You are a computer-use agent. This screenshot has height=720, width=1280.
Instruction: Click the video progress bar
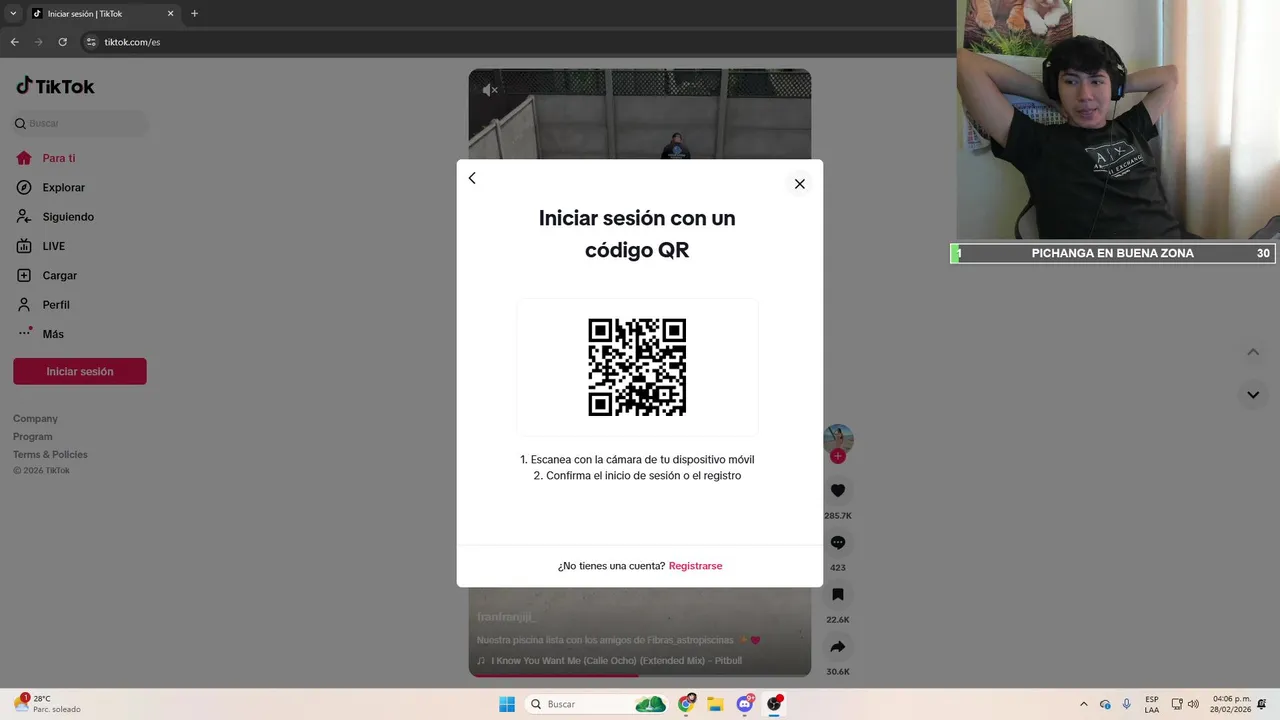pos(640,675)
